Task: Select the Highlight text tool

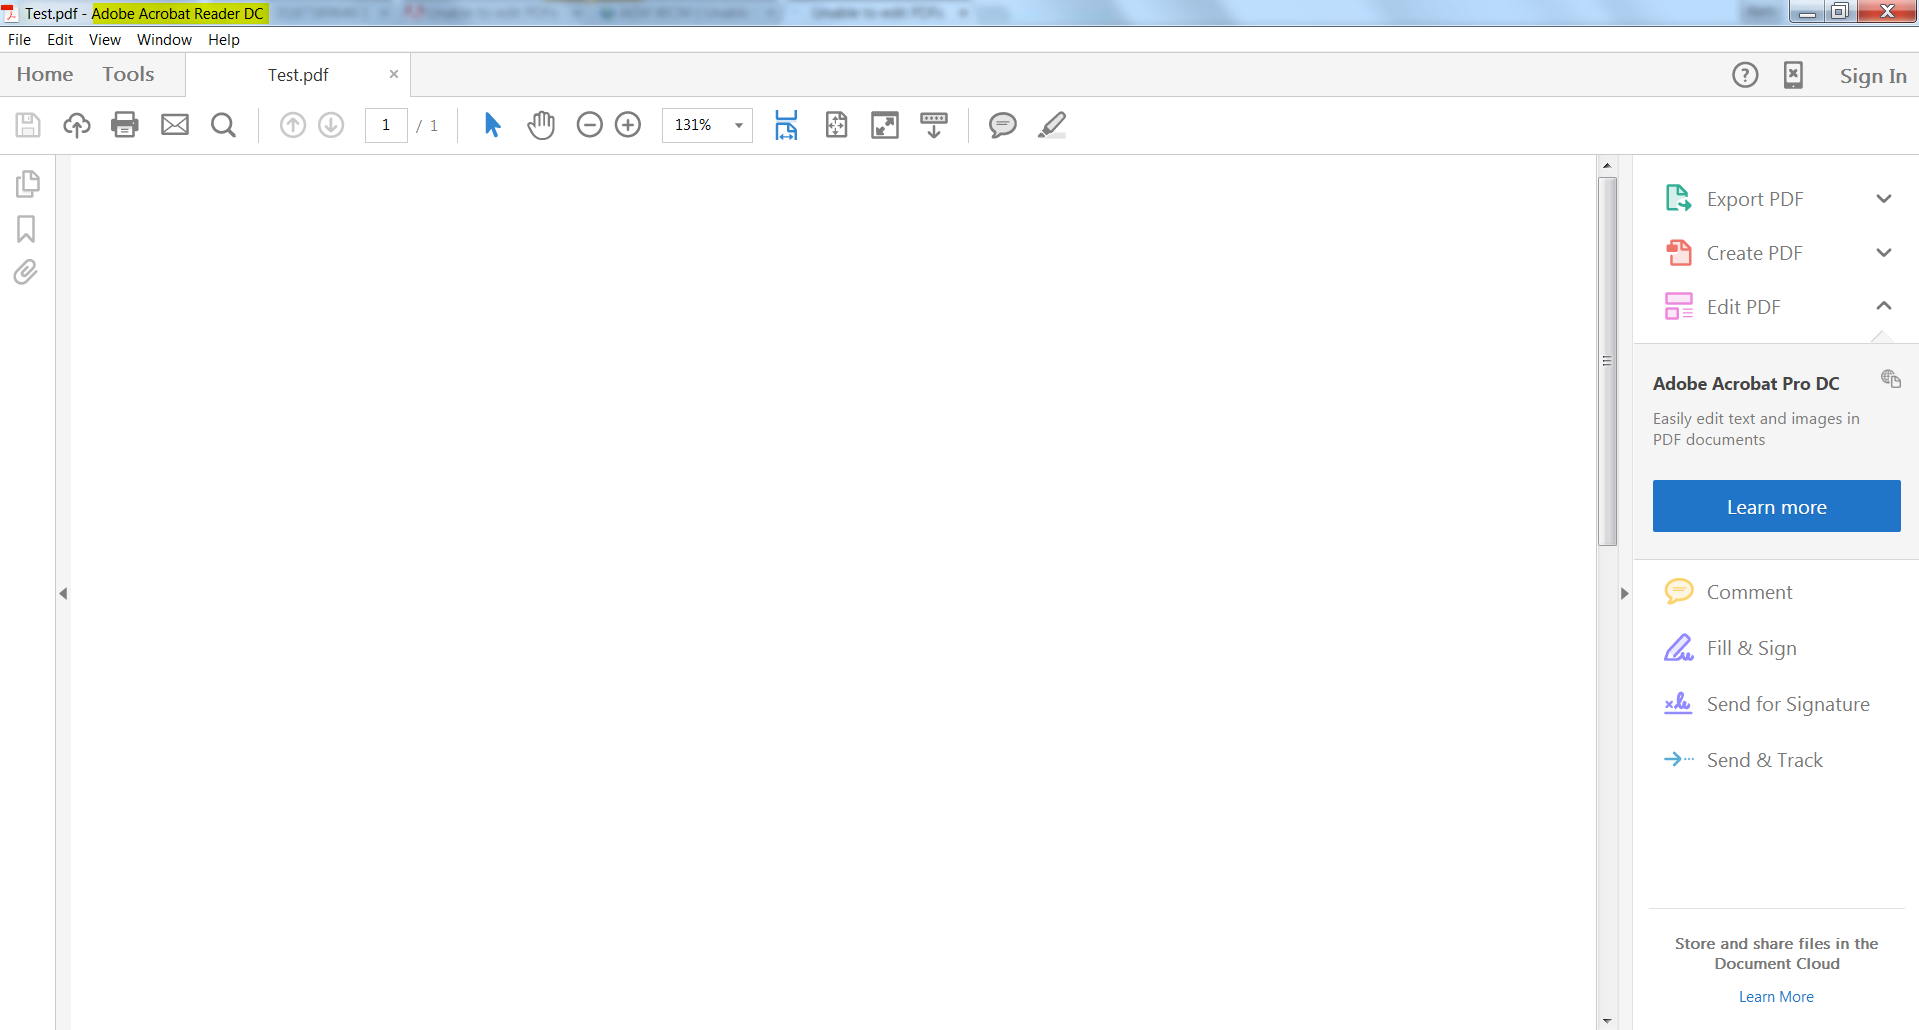Action: (1052, 125)
